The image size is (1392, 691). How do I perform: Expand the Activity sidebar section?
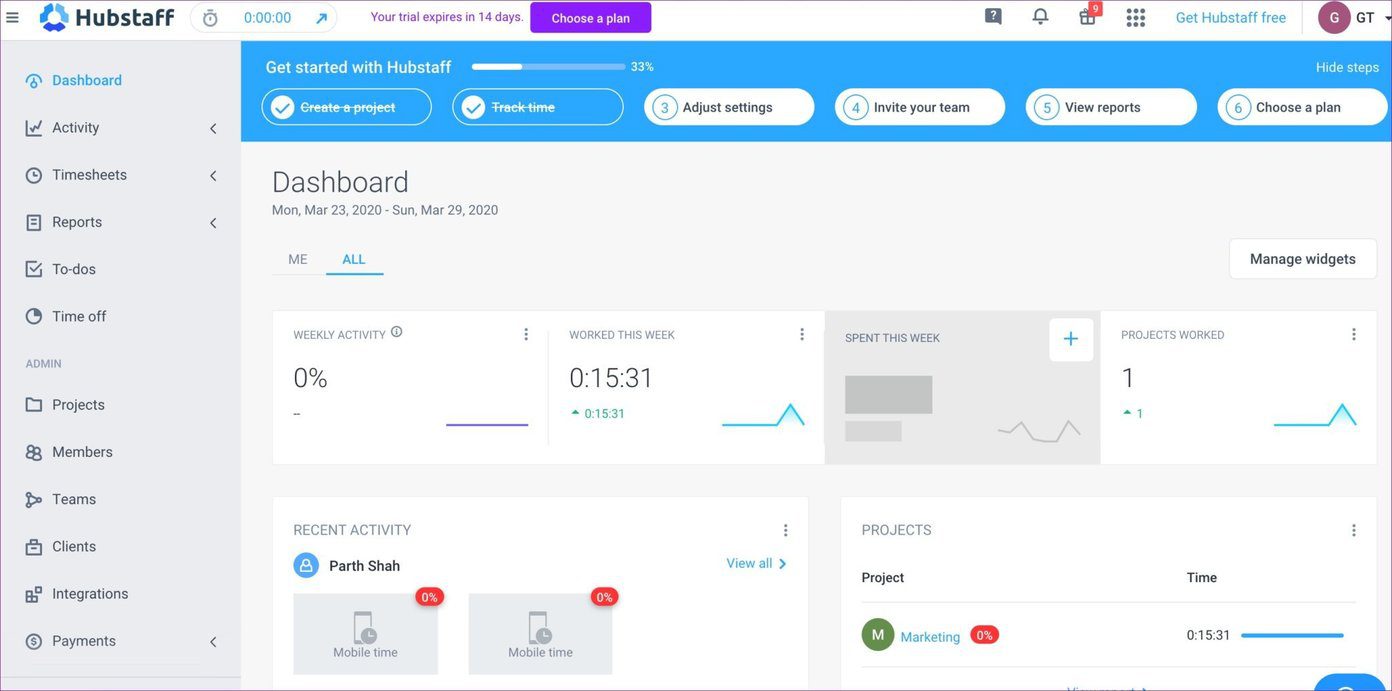click(122, 128)
